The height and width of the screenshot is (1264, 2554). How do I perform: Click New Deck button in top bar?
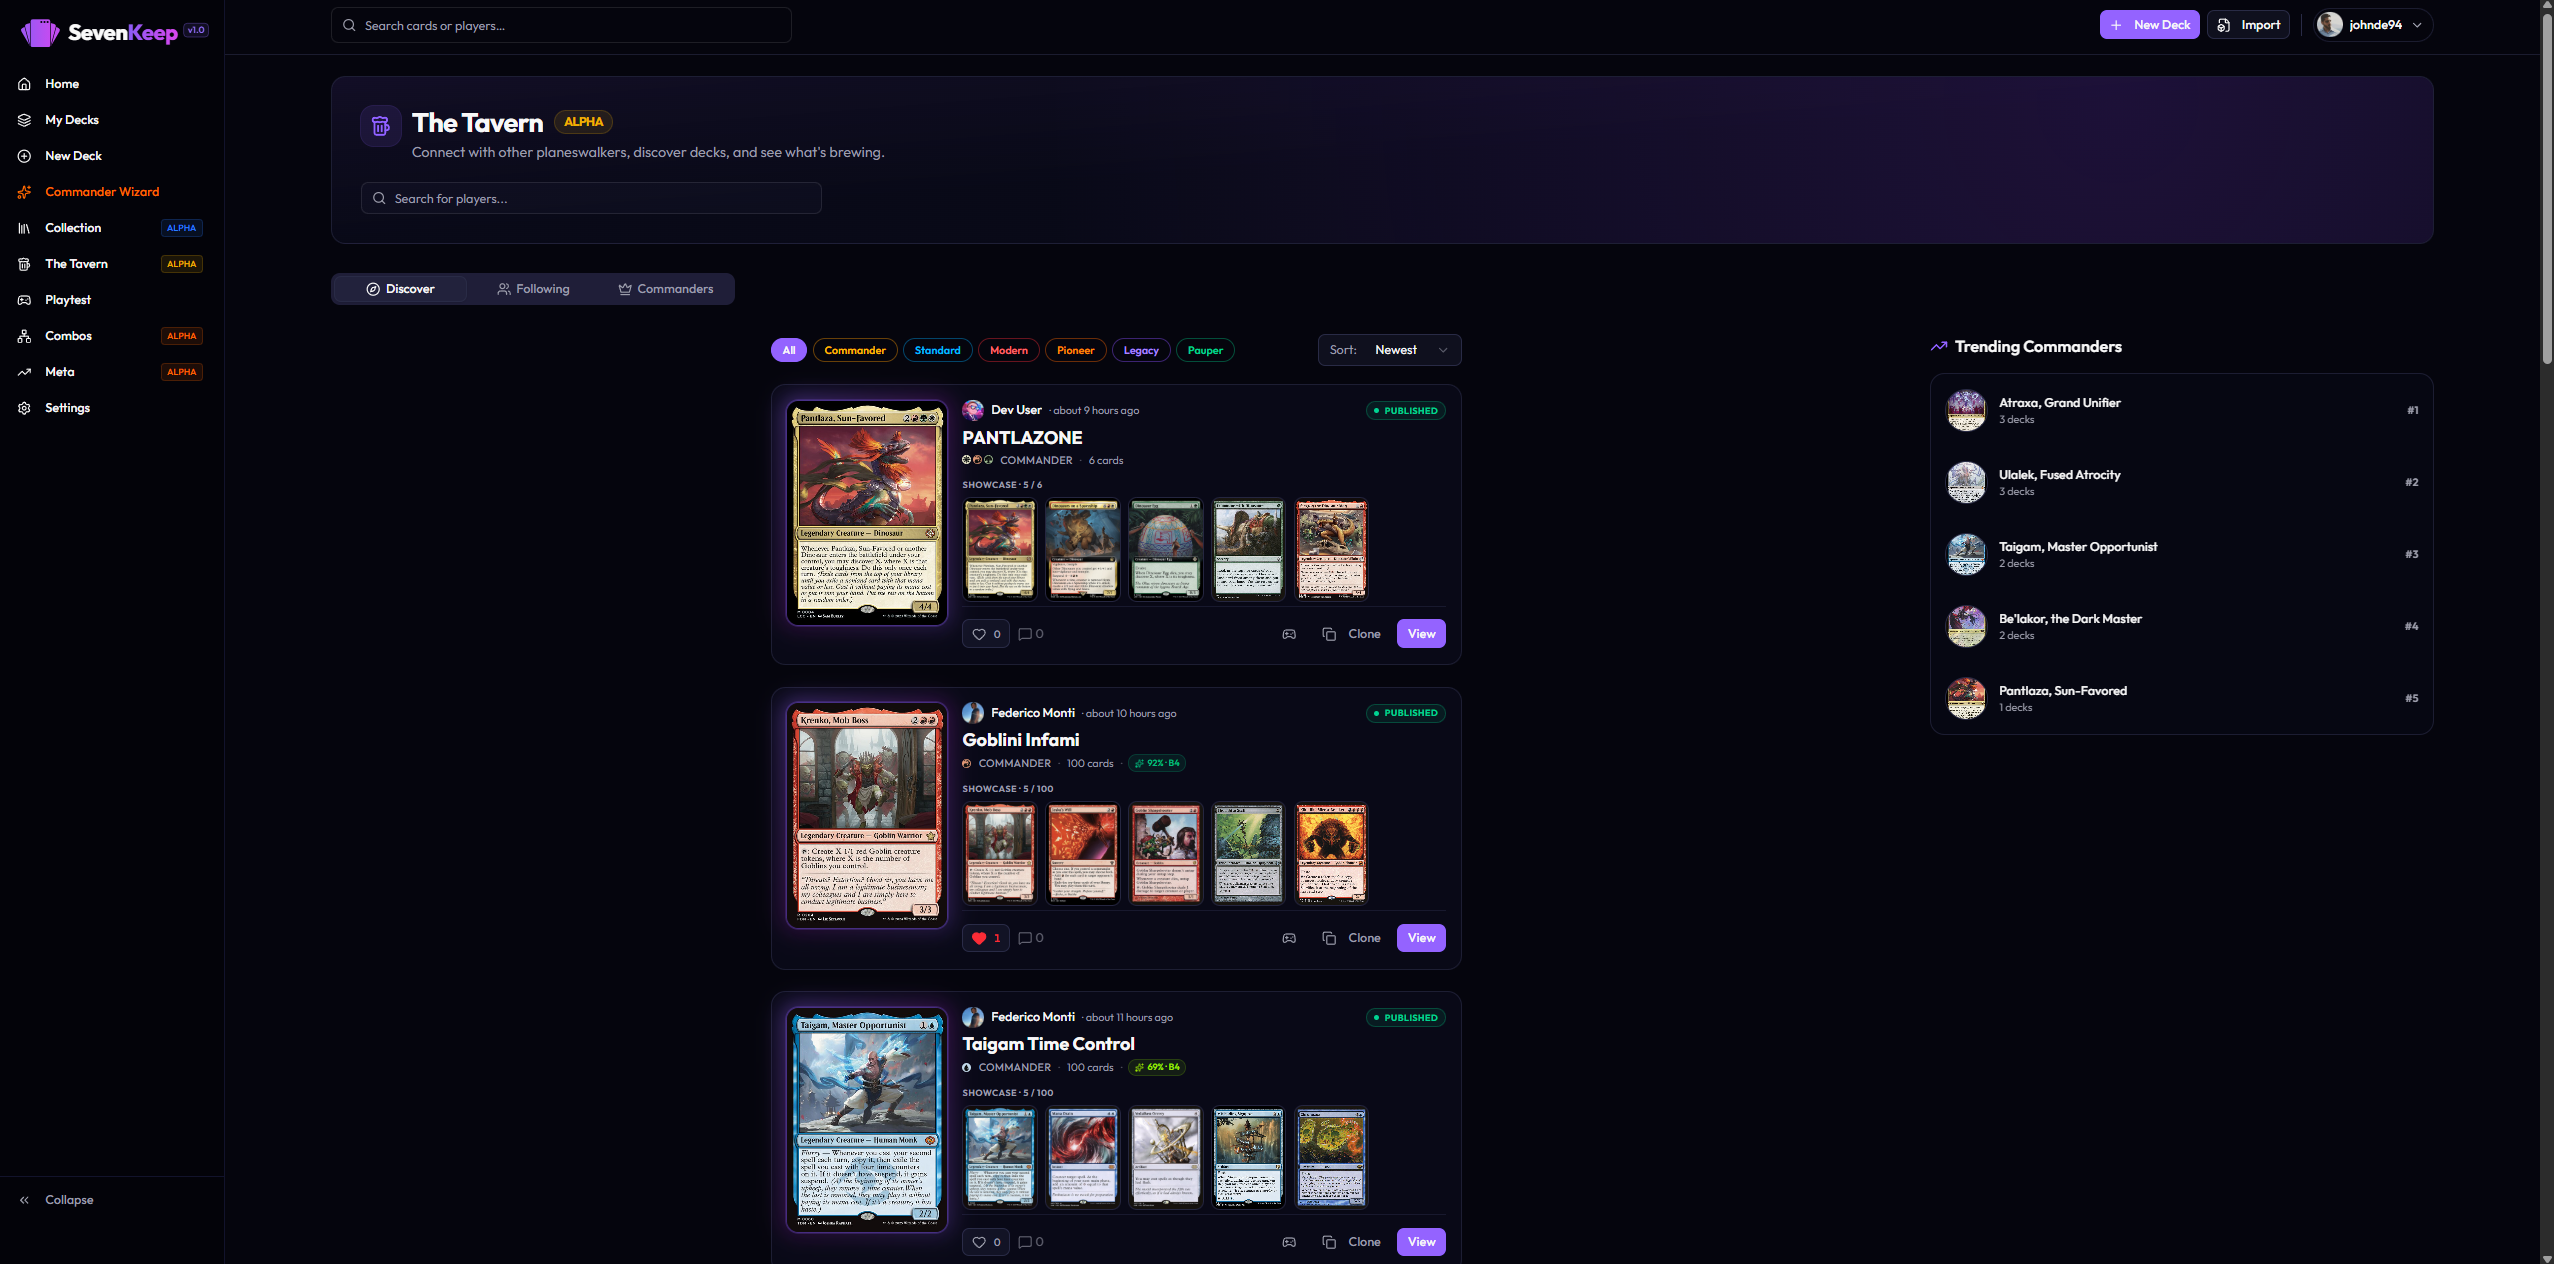pyautogui.click(x=2150, y=25)
